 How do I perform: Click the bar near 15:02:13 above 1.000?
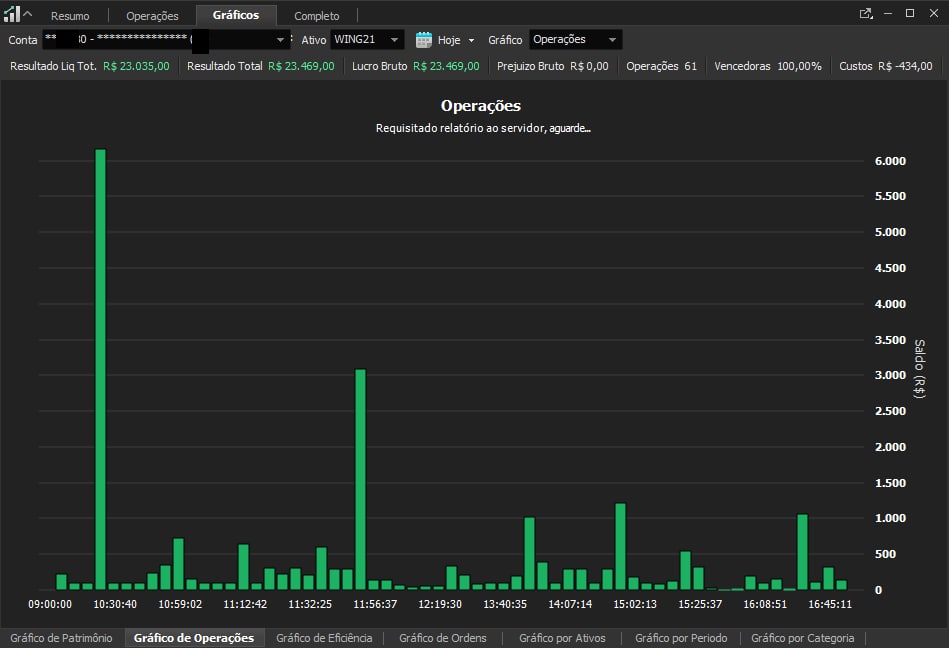620,546
